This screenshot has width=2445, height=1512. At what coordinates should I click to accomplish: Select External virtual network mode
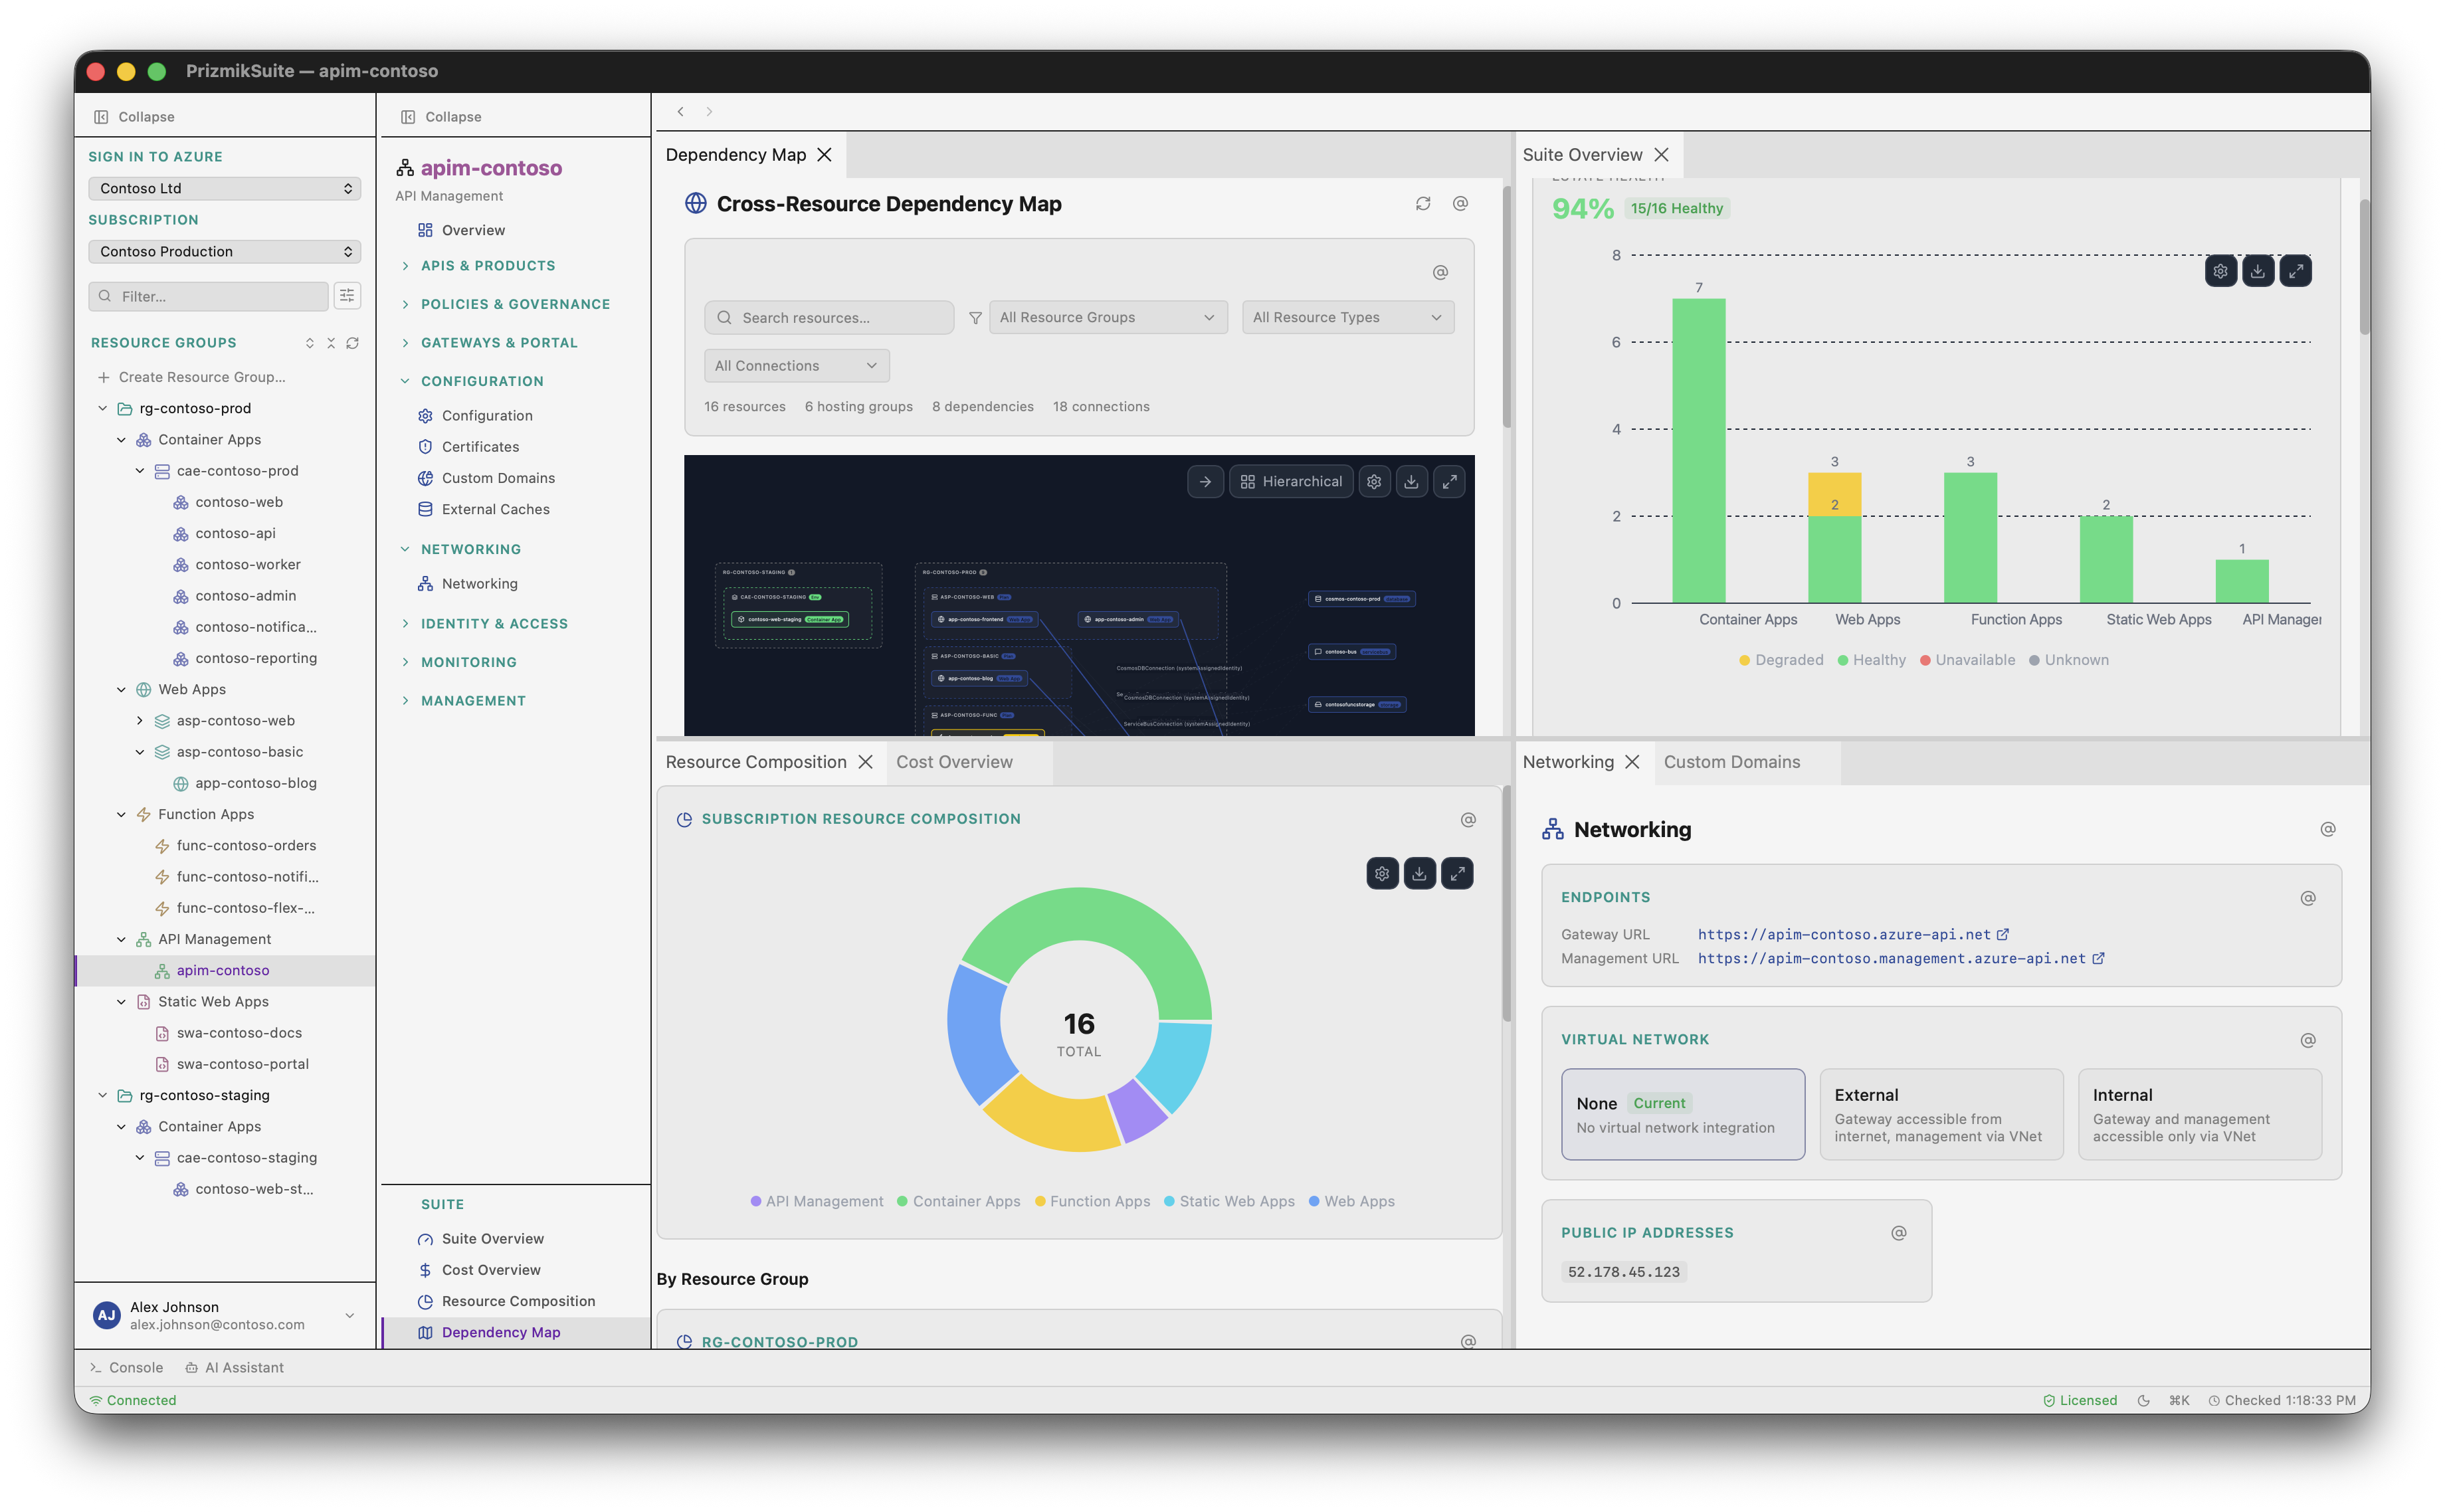(1941, 1115)
